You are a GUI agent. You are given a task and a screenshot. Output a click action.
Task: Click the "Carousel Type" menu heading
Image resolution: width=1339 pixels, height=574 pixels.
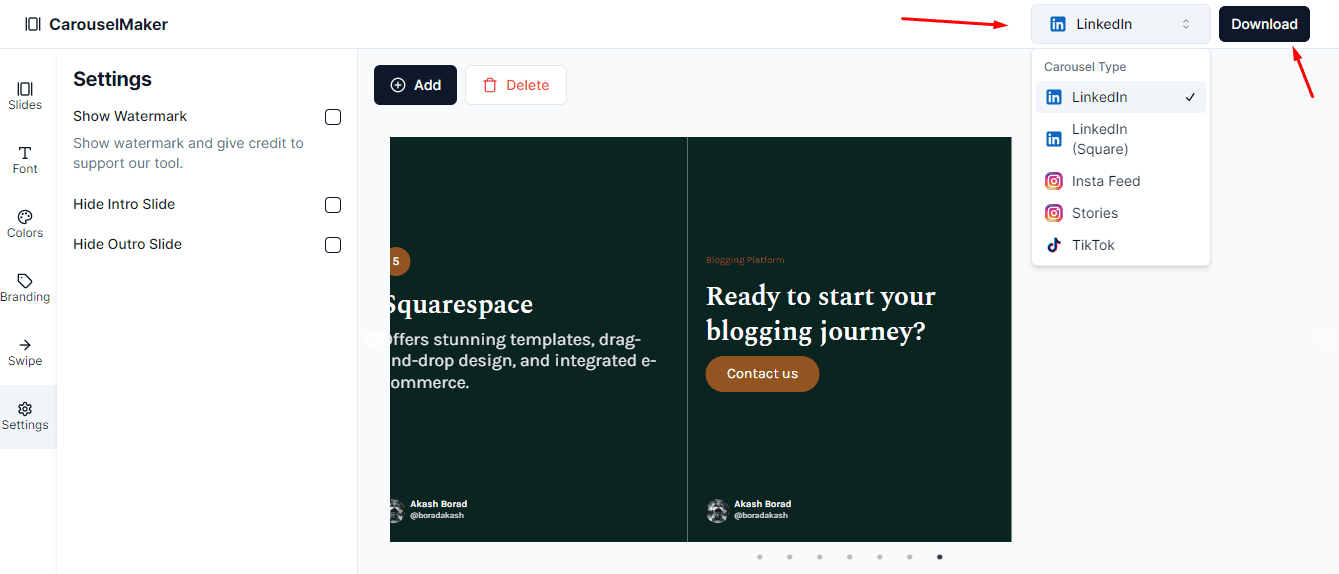click(x=1085, y=67)
